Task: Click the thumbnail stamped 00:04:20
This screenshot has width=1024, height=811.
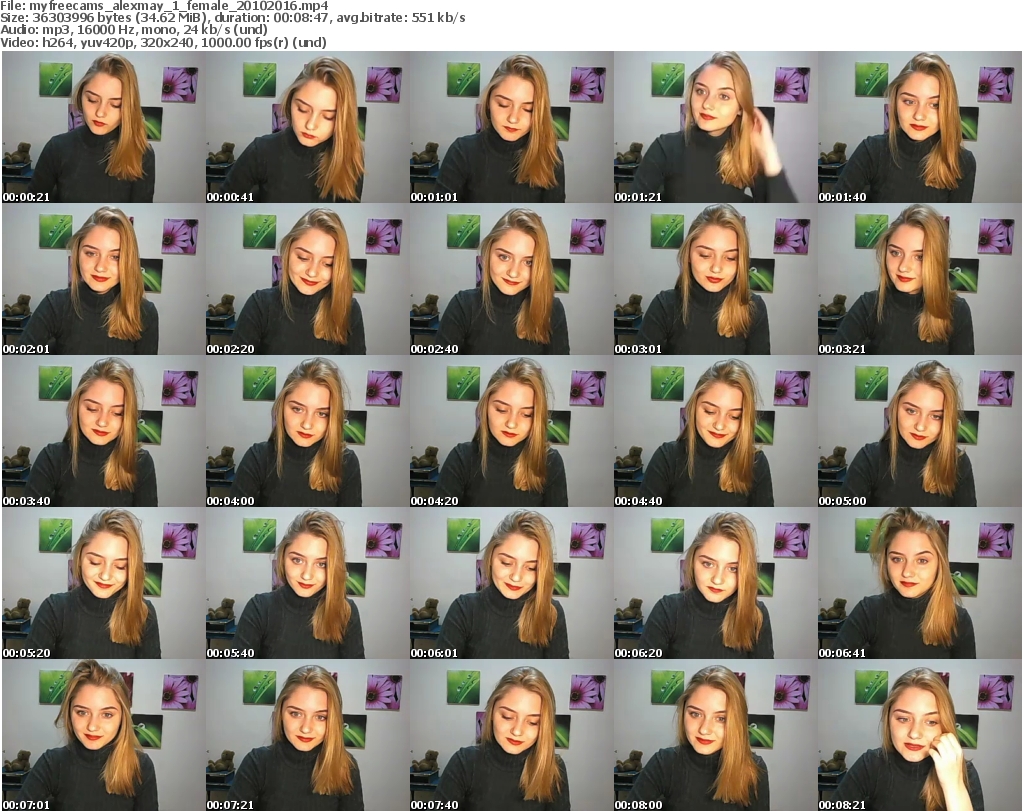Action: click(x=511, y=431)
